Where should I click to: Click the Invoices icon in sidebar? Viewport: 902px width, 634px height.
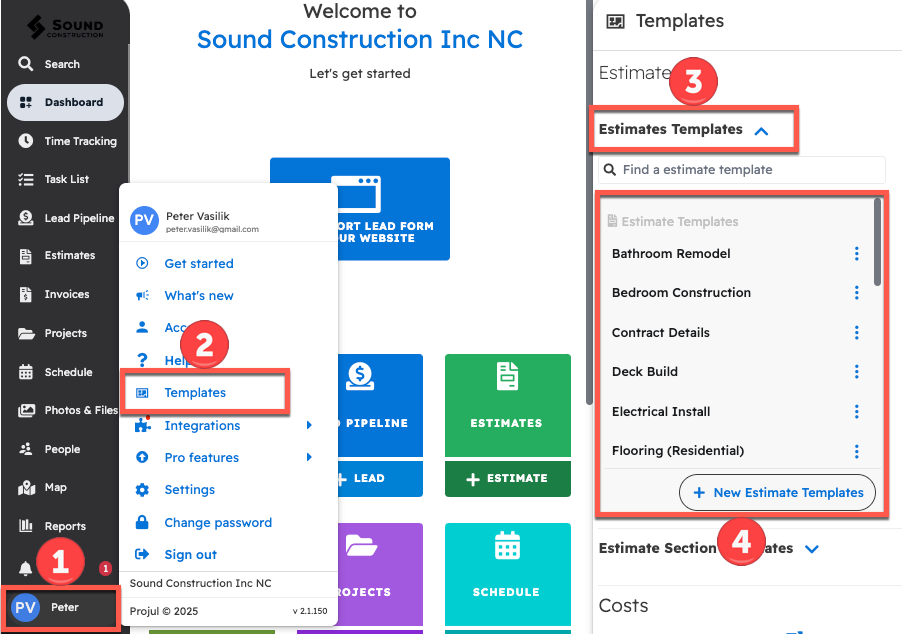[26, 295]
